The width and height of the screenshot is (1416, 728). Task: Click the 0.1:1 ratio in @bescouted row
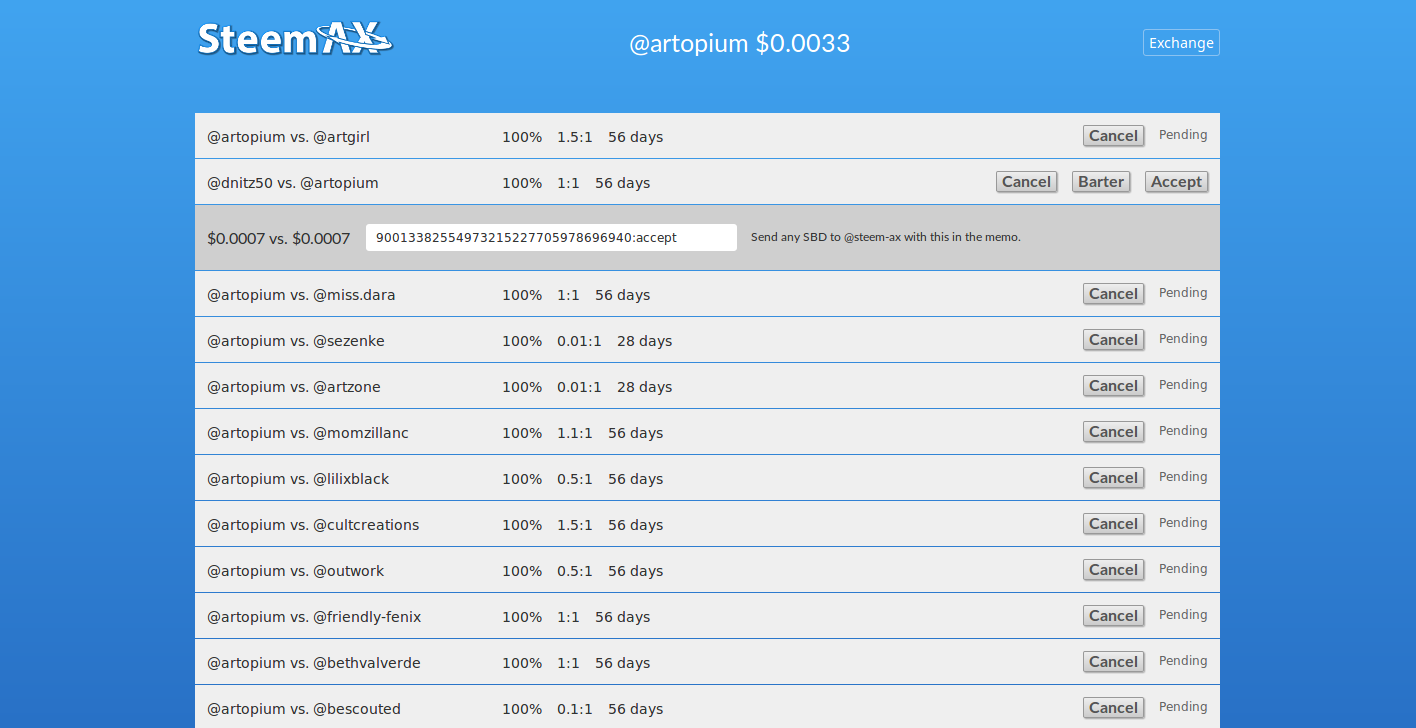(575, 709)
